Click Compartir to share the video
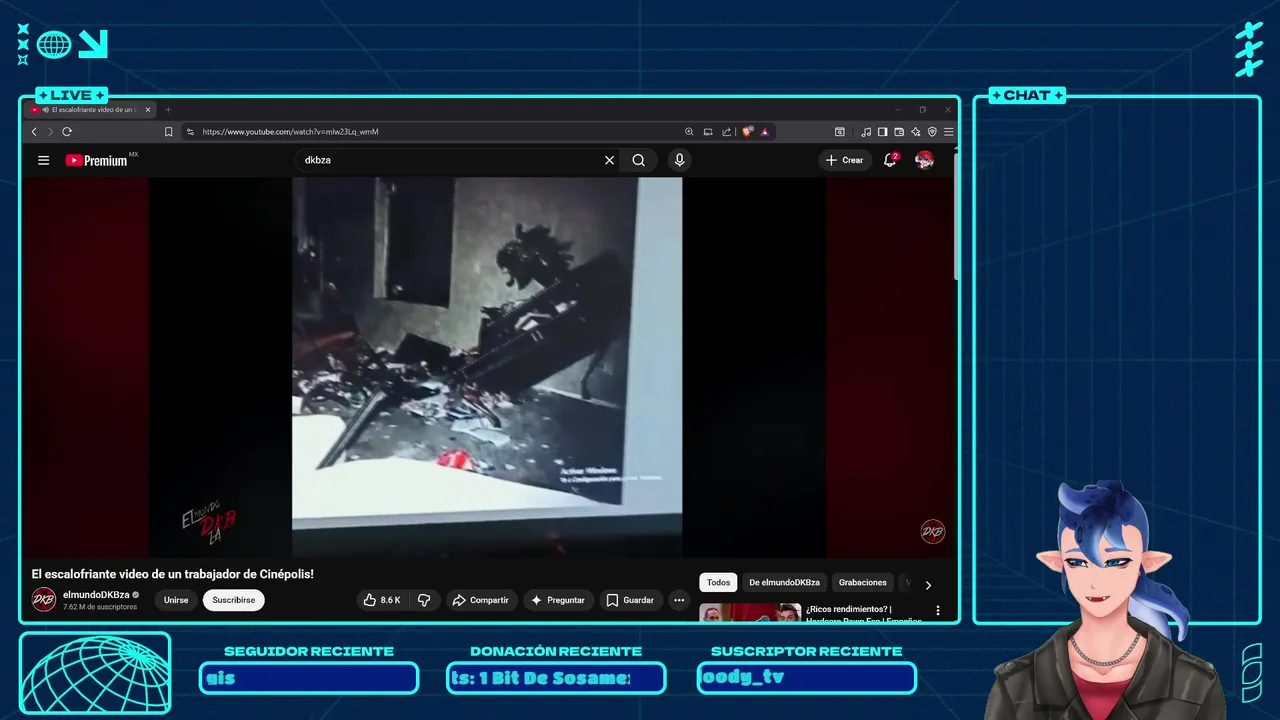The image size is (1280, 720). (481, 600)
